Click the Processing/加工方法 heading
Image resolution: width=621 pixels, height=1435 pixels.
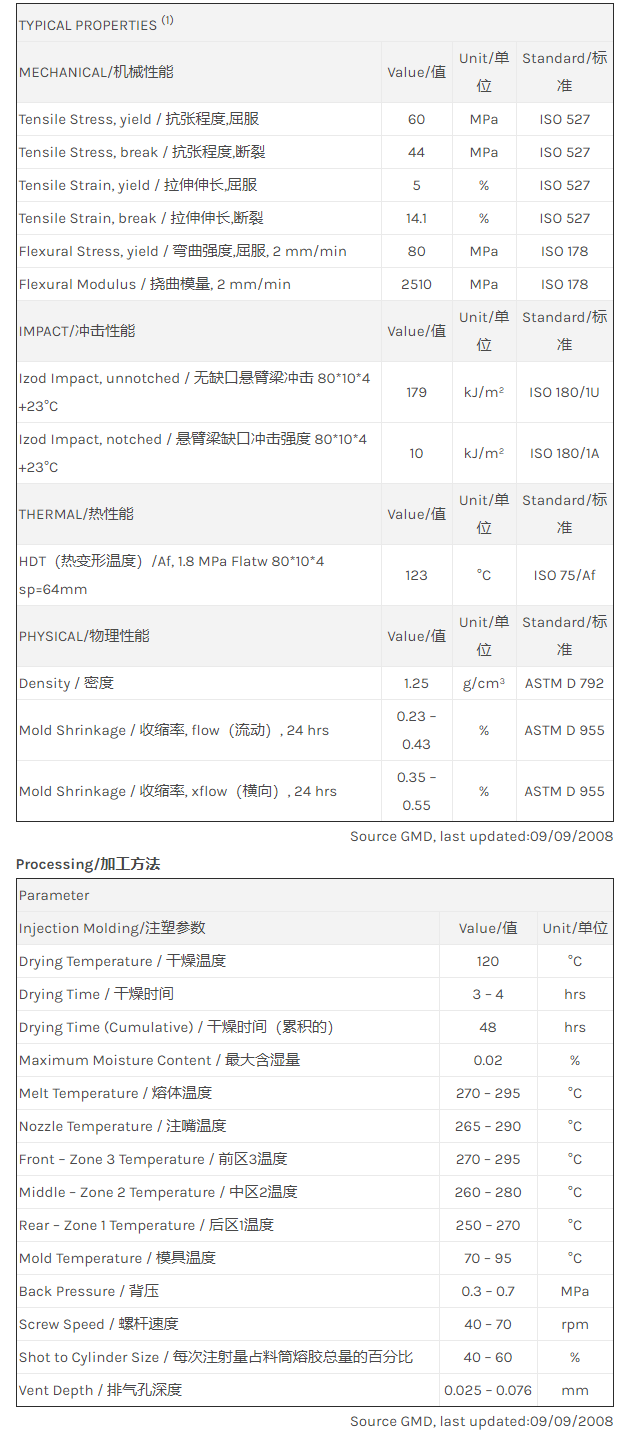tap(88, 863)
